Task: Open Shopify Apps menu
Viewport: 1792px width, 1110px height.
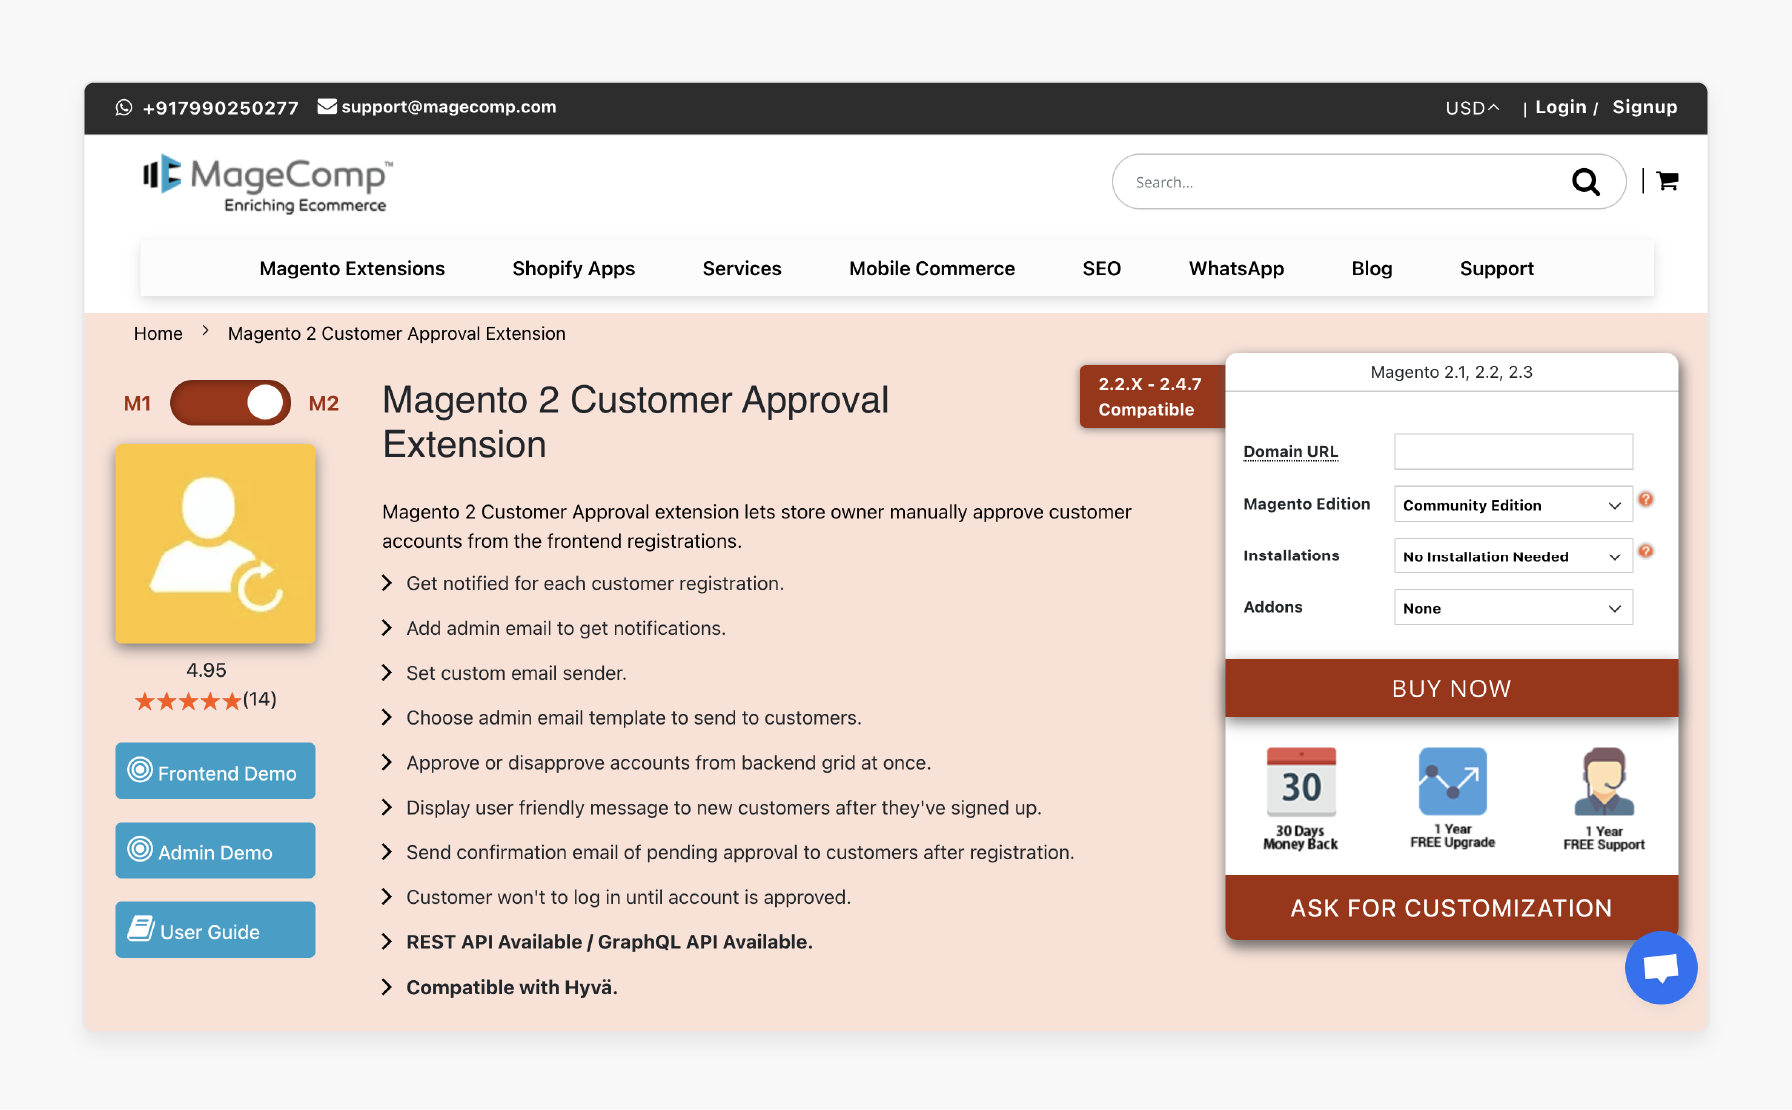Action: pos(574,269)
